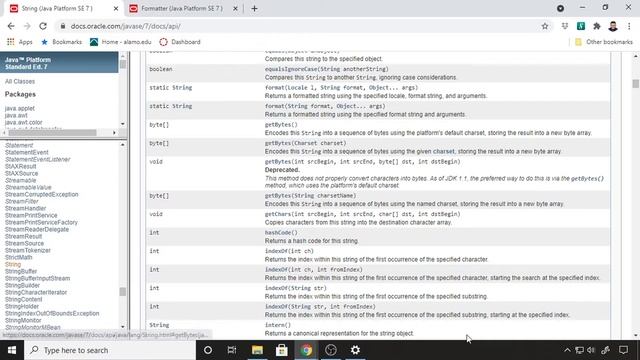Select StringBuilder in class list
This screenshot has height=360, width=640.
click(22, 285)
